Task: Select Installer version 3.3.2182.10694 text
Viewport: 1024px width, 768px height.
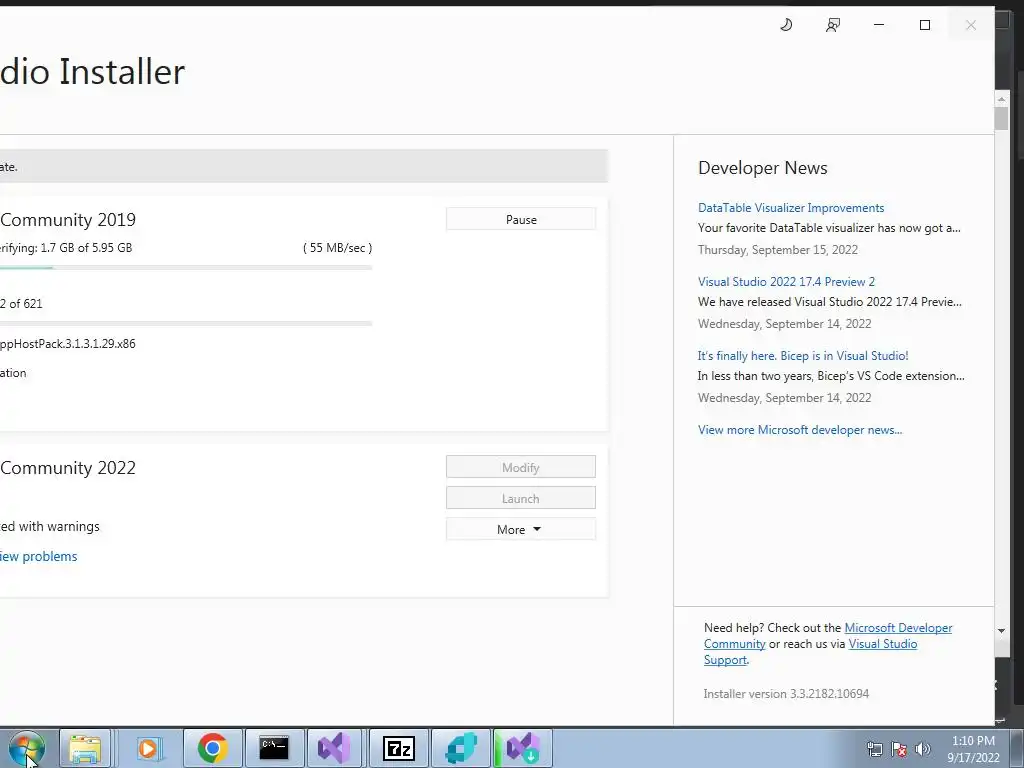Action: (x=786, y=694)
